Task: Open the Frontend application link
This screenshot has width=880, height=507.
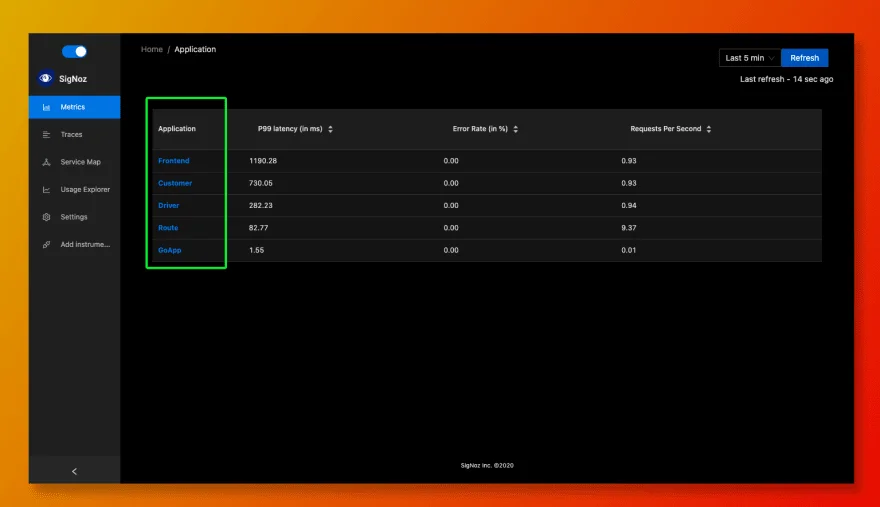Action: (x=173, y=161)
